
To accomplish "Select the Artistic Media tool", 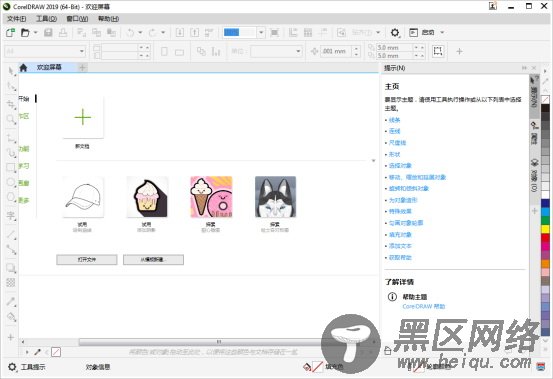I will click(x=11, y=153).
